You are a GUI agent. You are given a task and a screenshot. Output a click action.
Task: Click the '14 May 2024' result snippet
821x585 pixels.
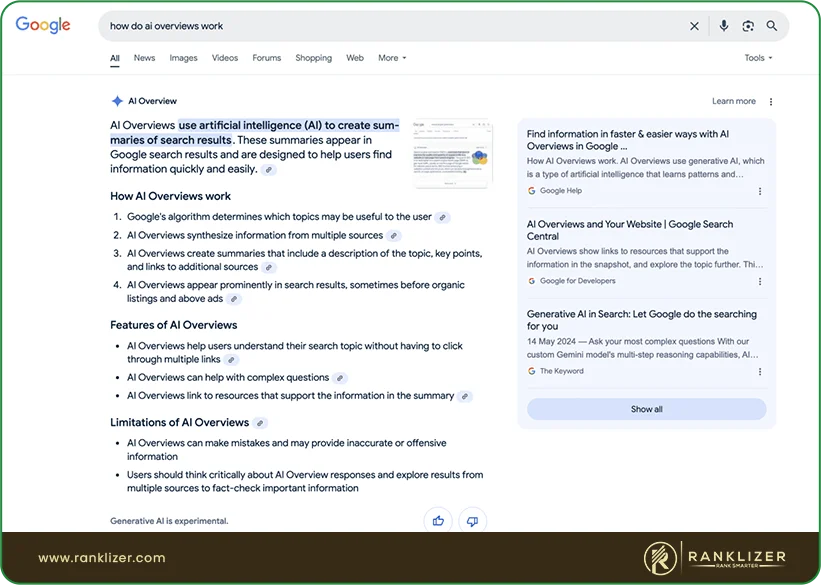click(642, 348)
